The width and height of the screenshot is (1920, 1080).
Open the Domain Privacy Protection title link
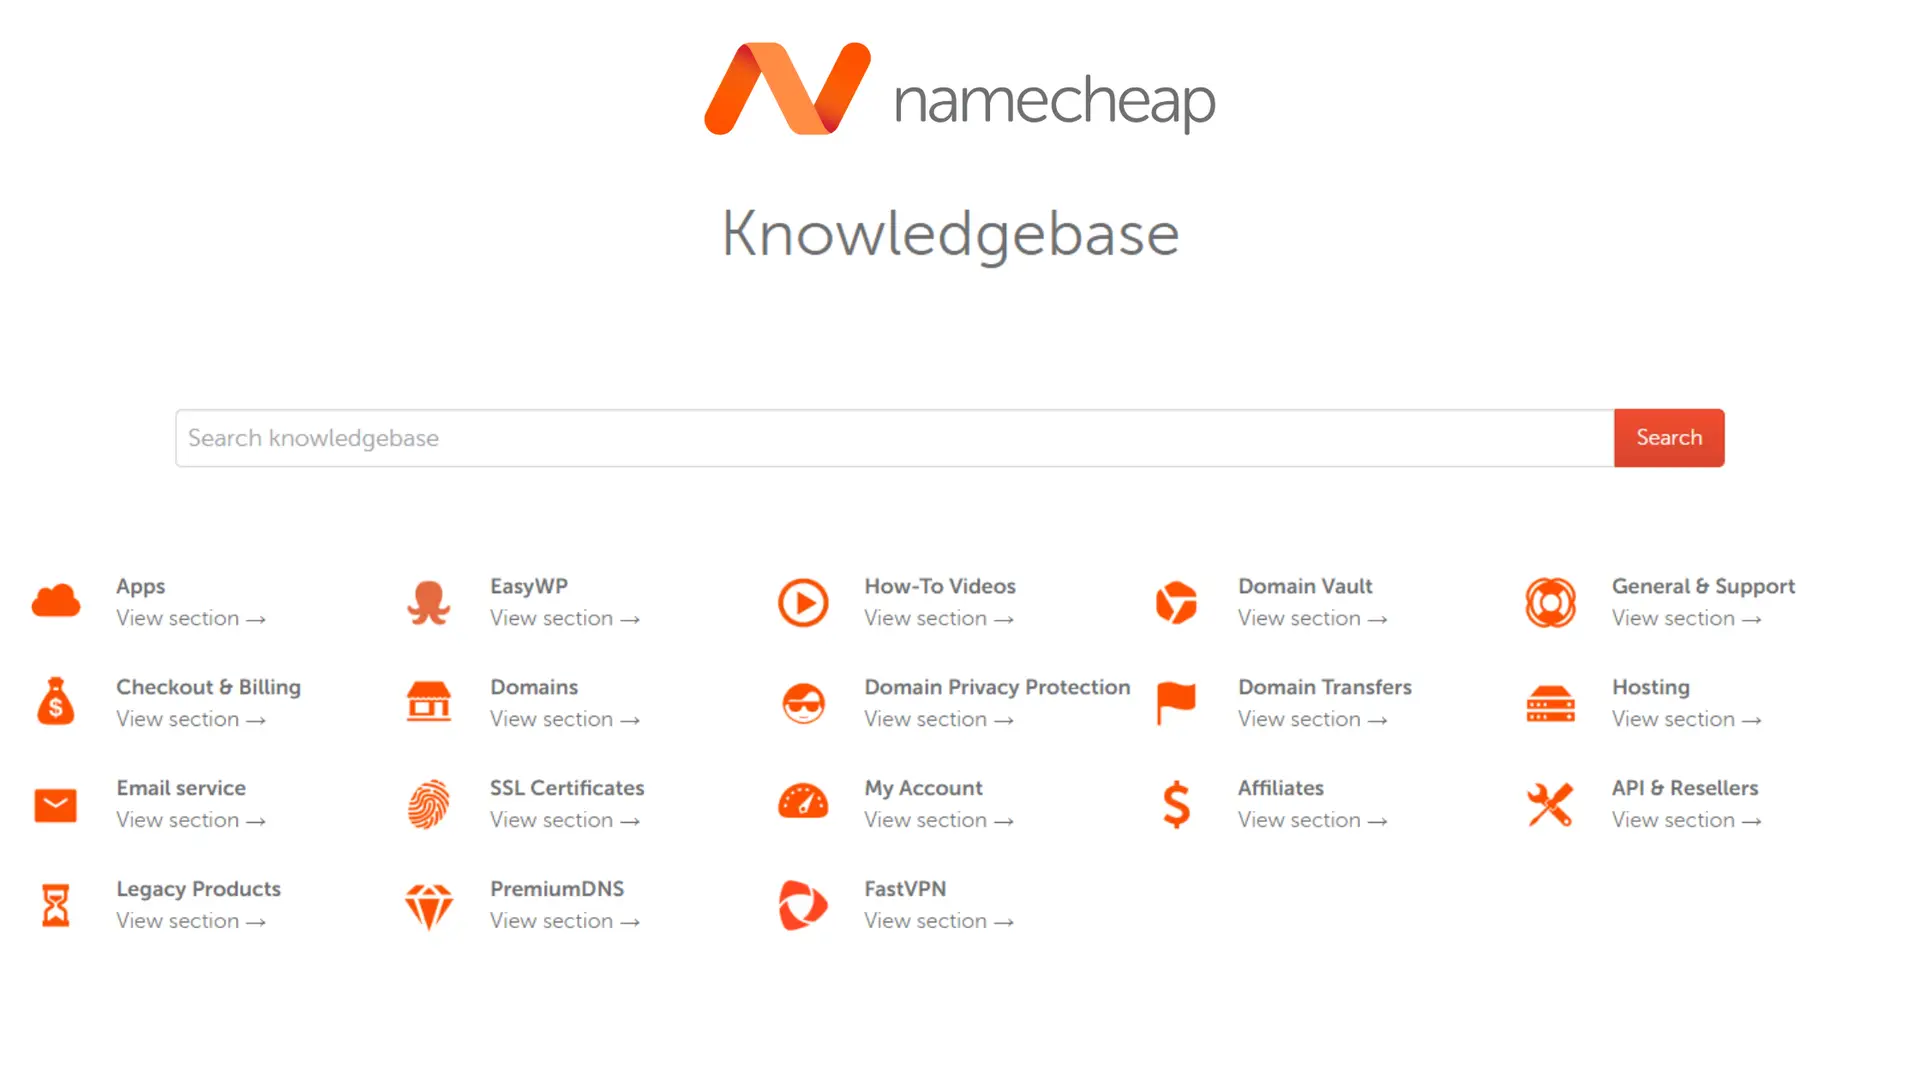[x=997, y=688]
